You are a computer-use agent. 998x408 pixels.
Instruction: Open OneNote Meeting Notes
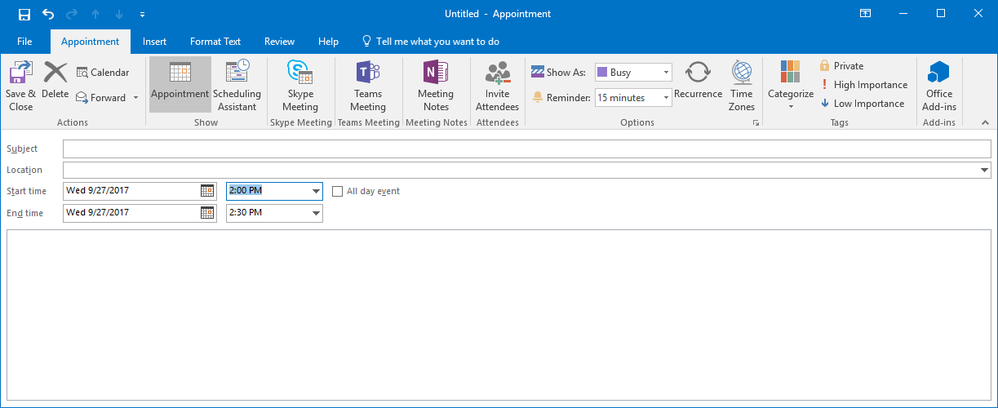click(x=436, y=86)
